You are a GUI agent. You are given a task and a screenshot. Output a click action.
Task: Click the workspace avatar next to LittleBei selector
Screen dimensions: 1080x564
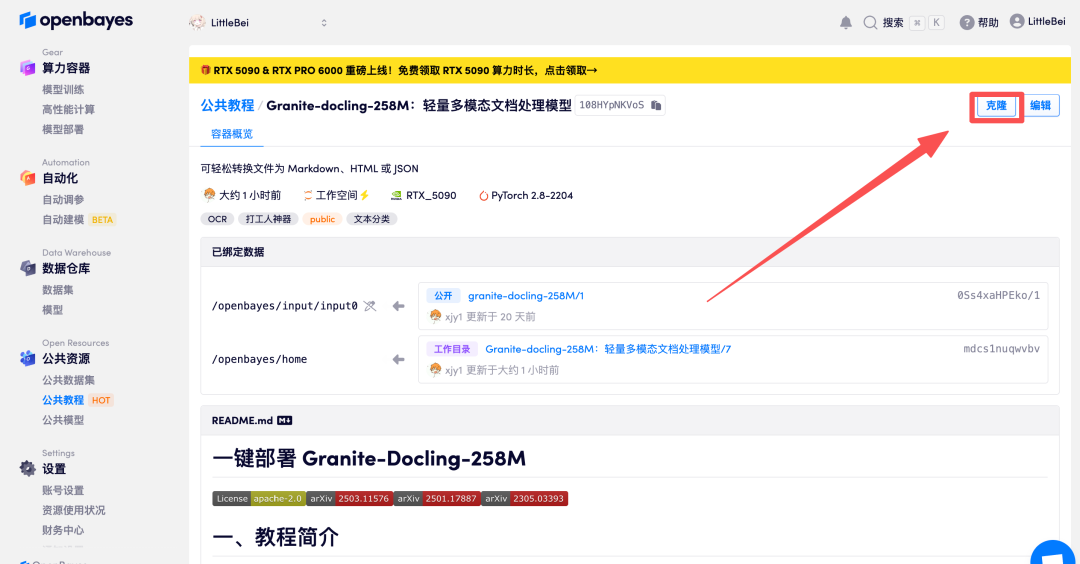[x=197, y=22]
